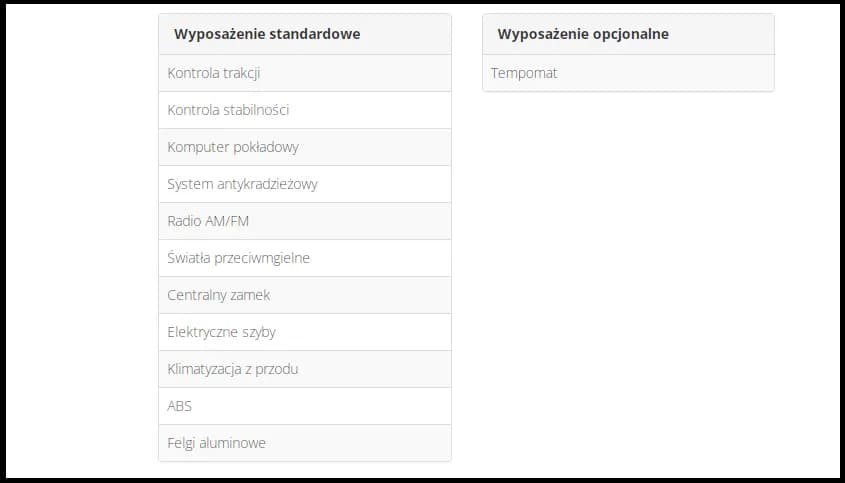Click the aluminium wheels list item
Image resolution: width=845 pixels, height=483 pixels.
click(x=217, y=443)
